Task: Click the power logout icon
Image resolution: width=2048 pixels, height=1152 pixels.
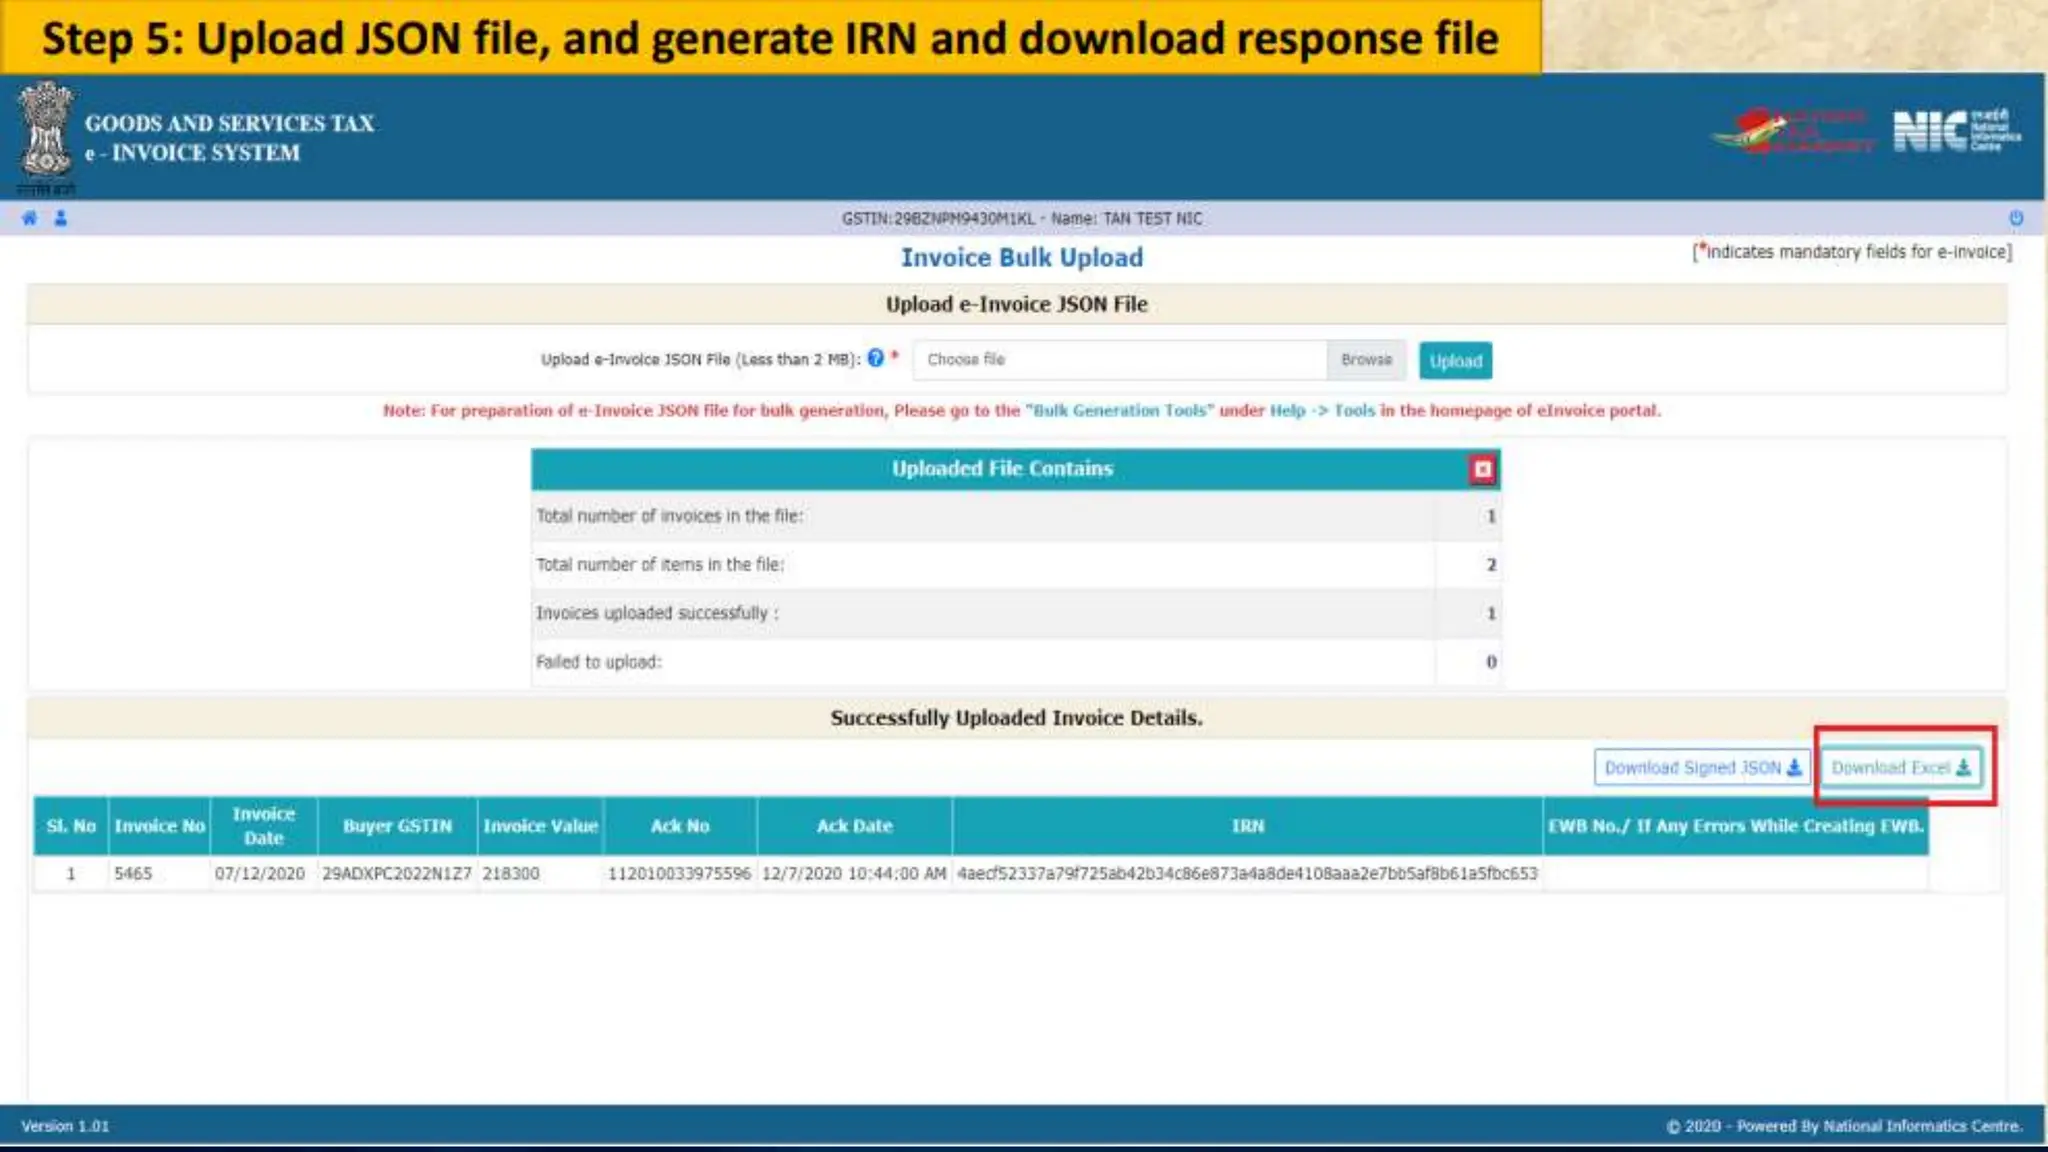Action: pos(2016,218)
